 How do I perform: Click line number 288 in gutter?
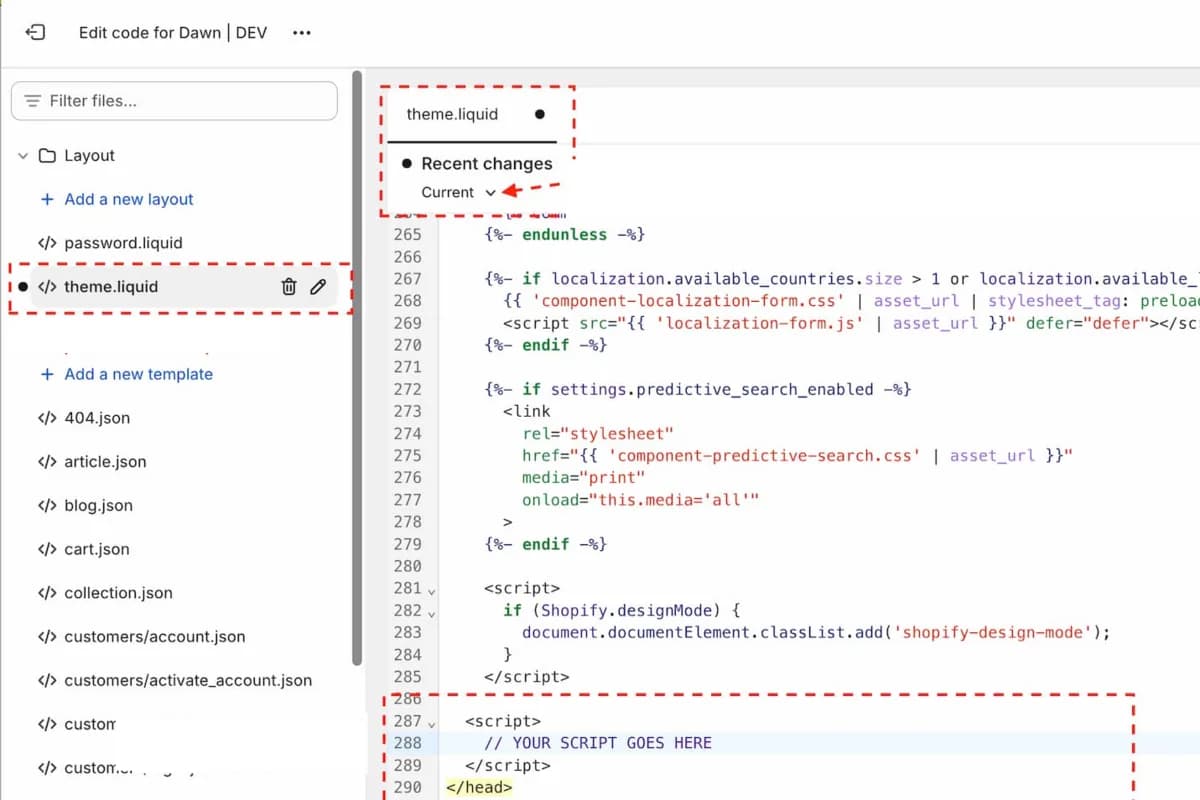pos(408,743)
